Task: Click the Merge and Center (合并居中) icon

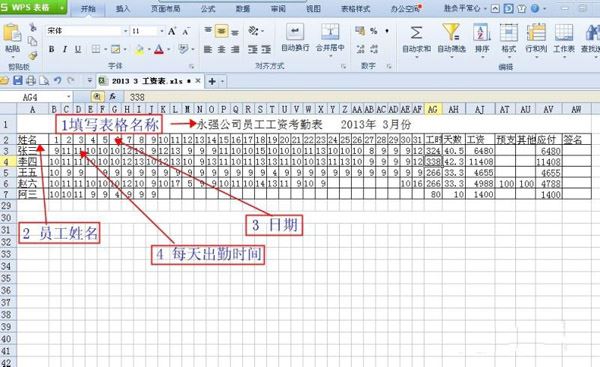Action: click(x=330, y=32)
